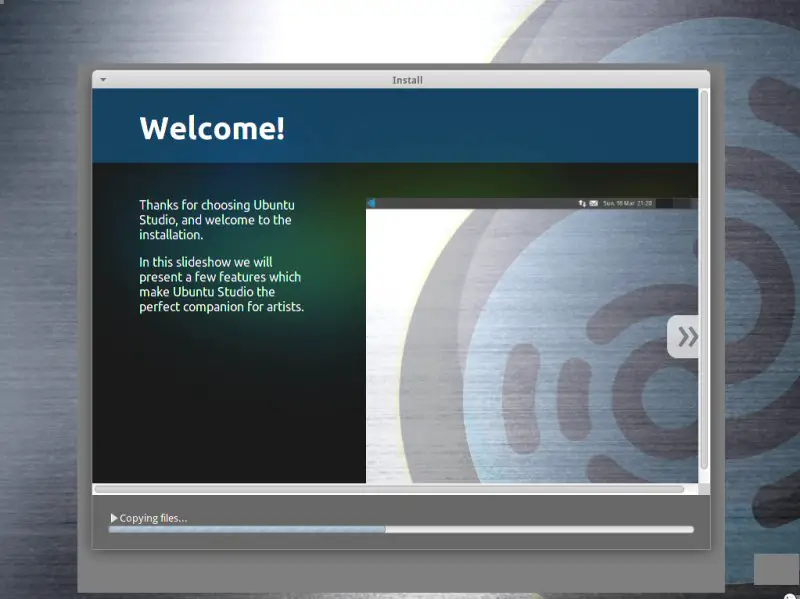
Task: Click the Welcome! slideshow heading
Action: pyautogui.click(x=212, y=128)
